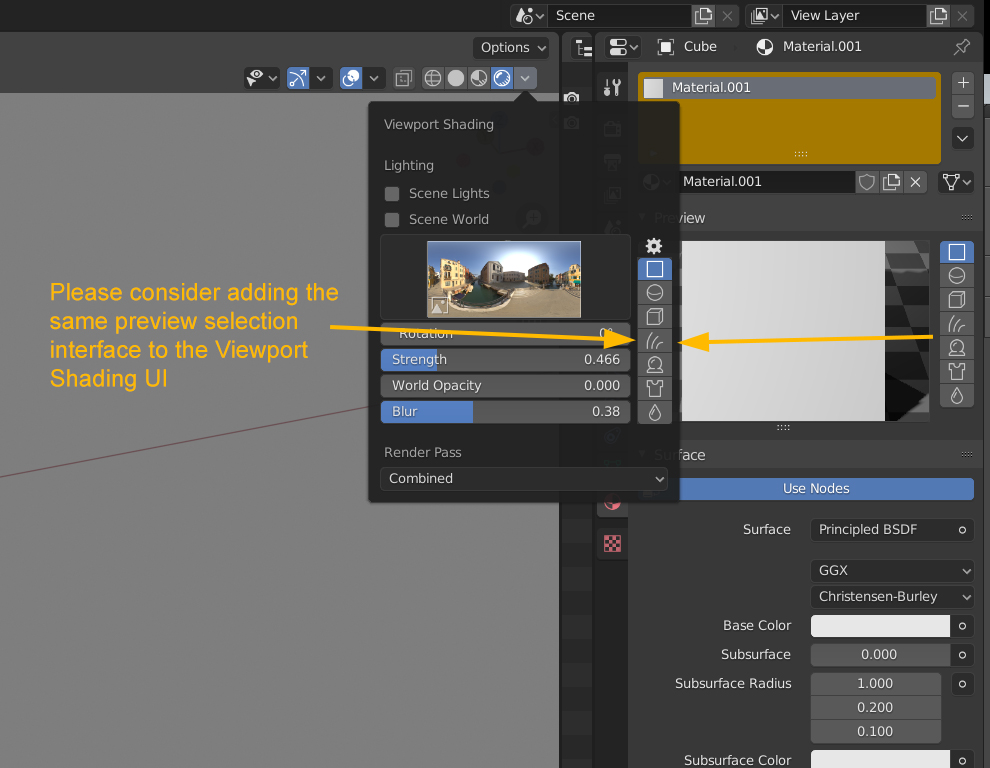Duplicate Material.001 with the new material icon

pyautogui.click(x=891, y=183)
